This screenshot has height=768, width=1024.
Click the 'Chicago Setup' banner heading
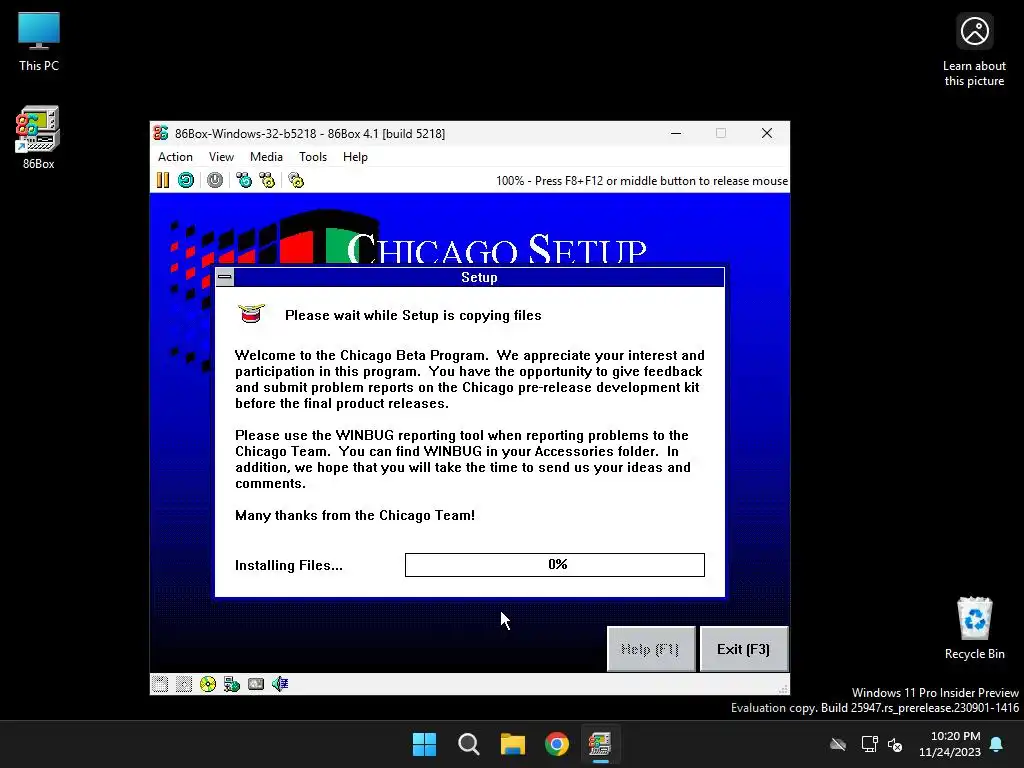496,249
